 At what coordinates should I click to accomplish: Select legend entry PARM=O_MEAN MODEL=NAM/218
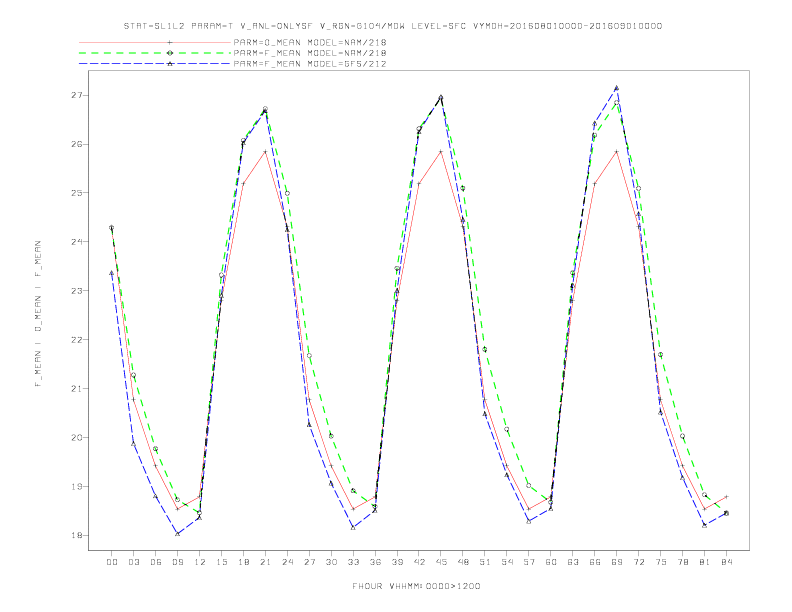[x=310, y=42]
